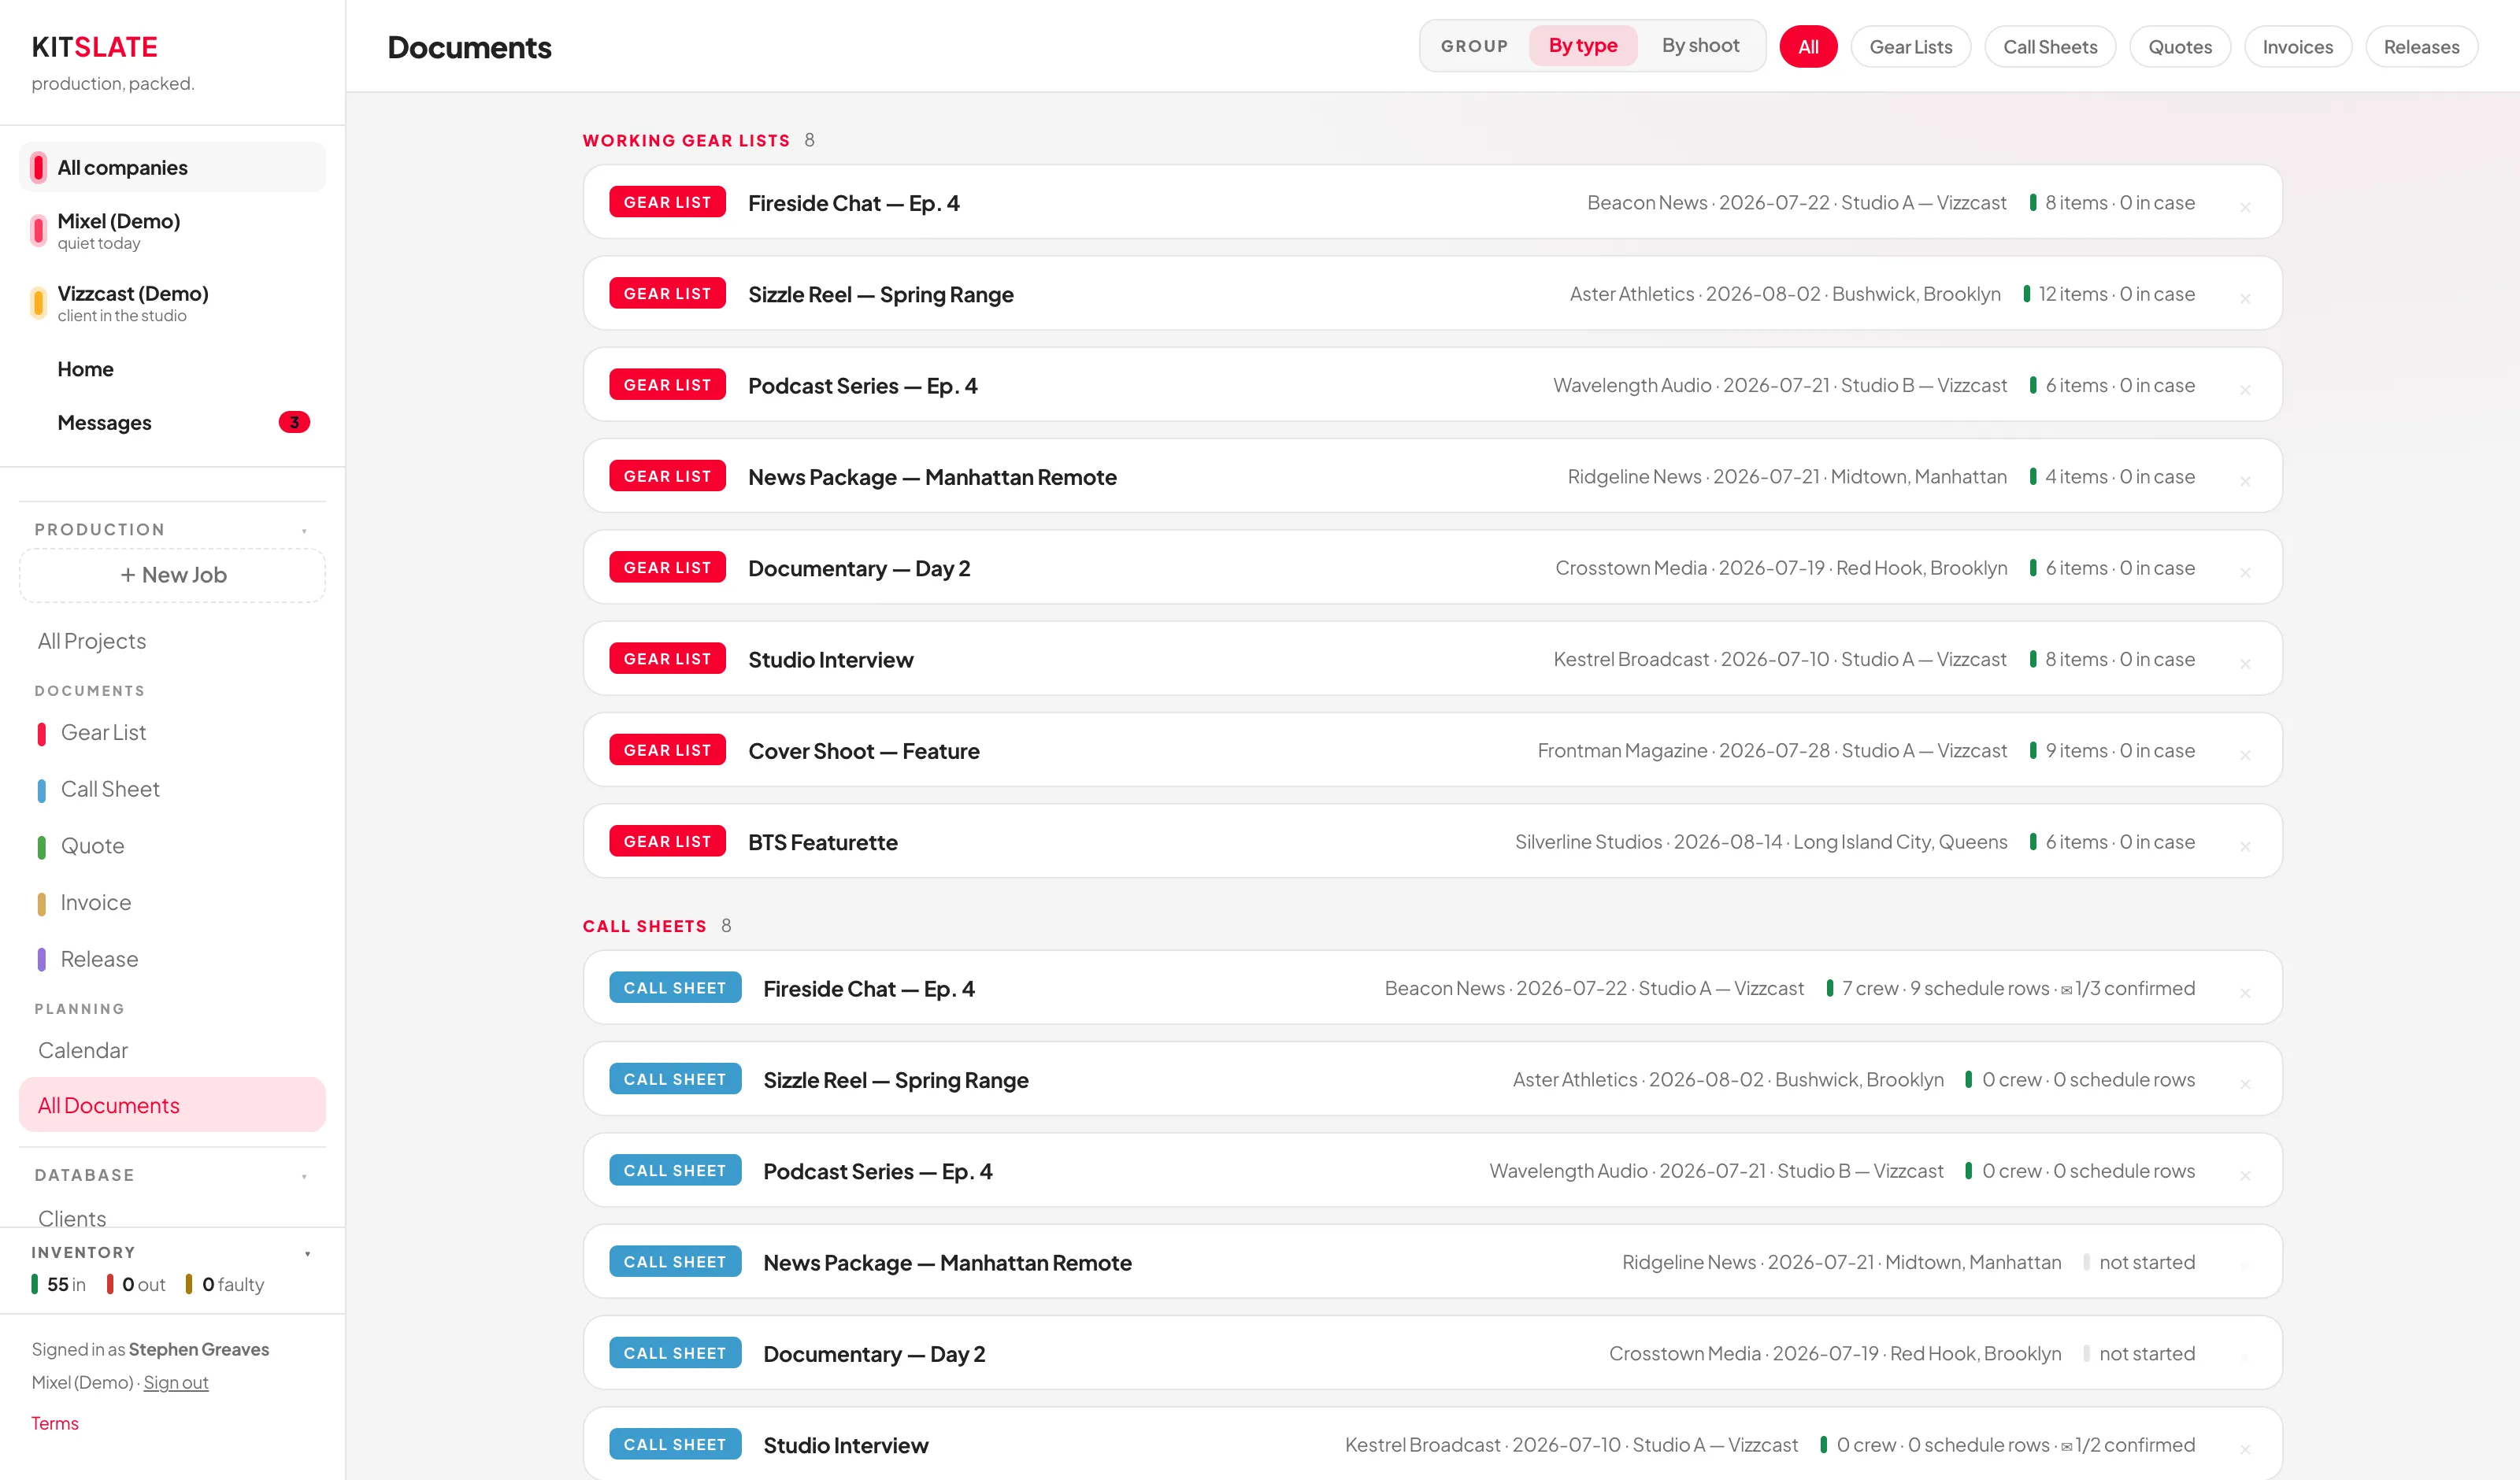Open All Documents page
Screen dimensions: 2520x1480
pos(172,1105)
